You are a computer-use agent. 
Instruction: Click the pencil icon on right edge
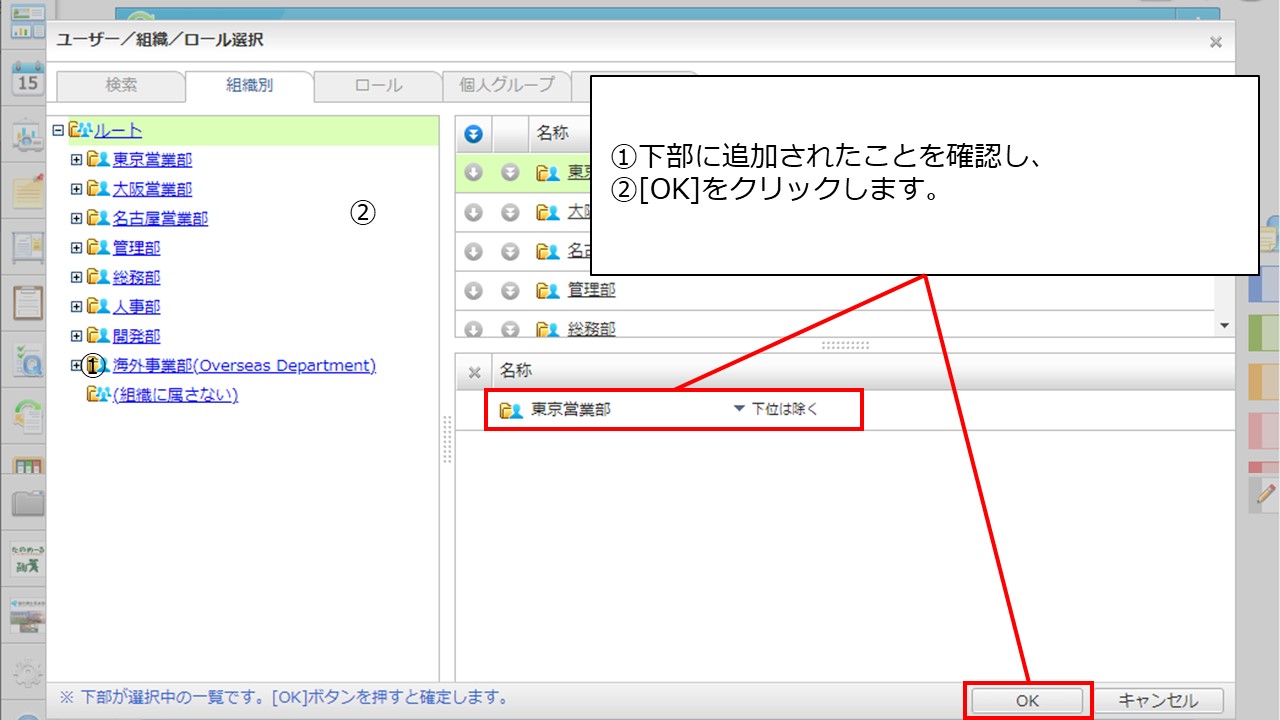coord(1265,493)
